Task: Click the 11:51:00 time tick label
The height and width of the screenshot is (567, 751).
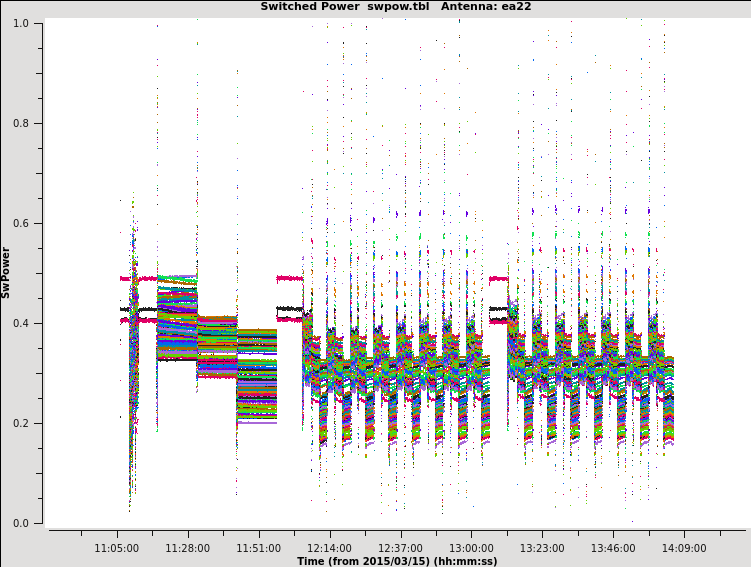Action: [x=259, y=548]
